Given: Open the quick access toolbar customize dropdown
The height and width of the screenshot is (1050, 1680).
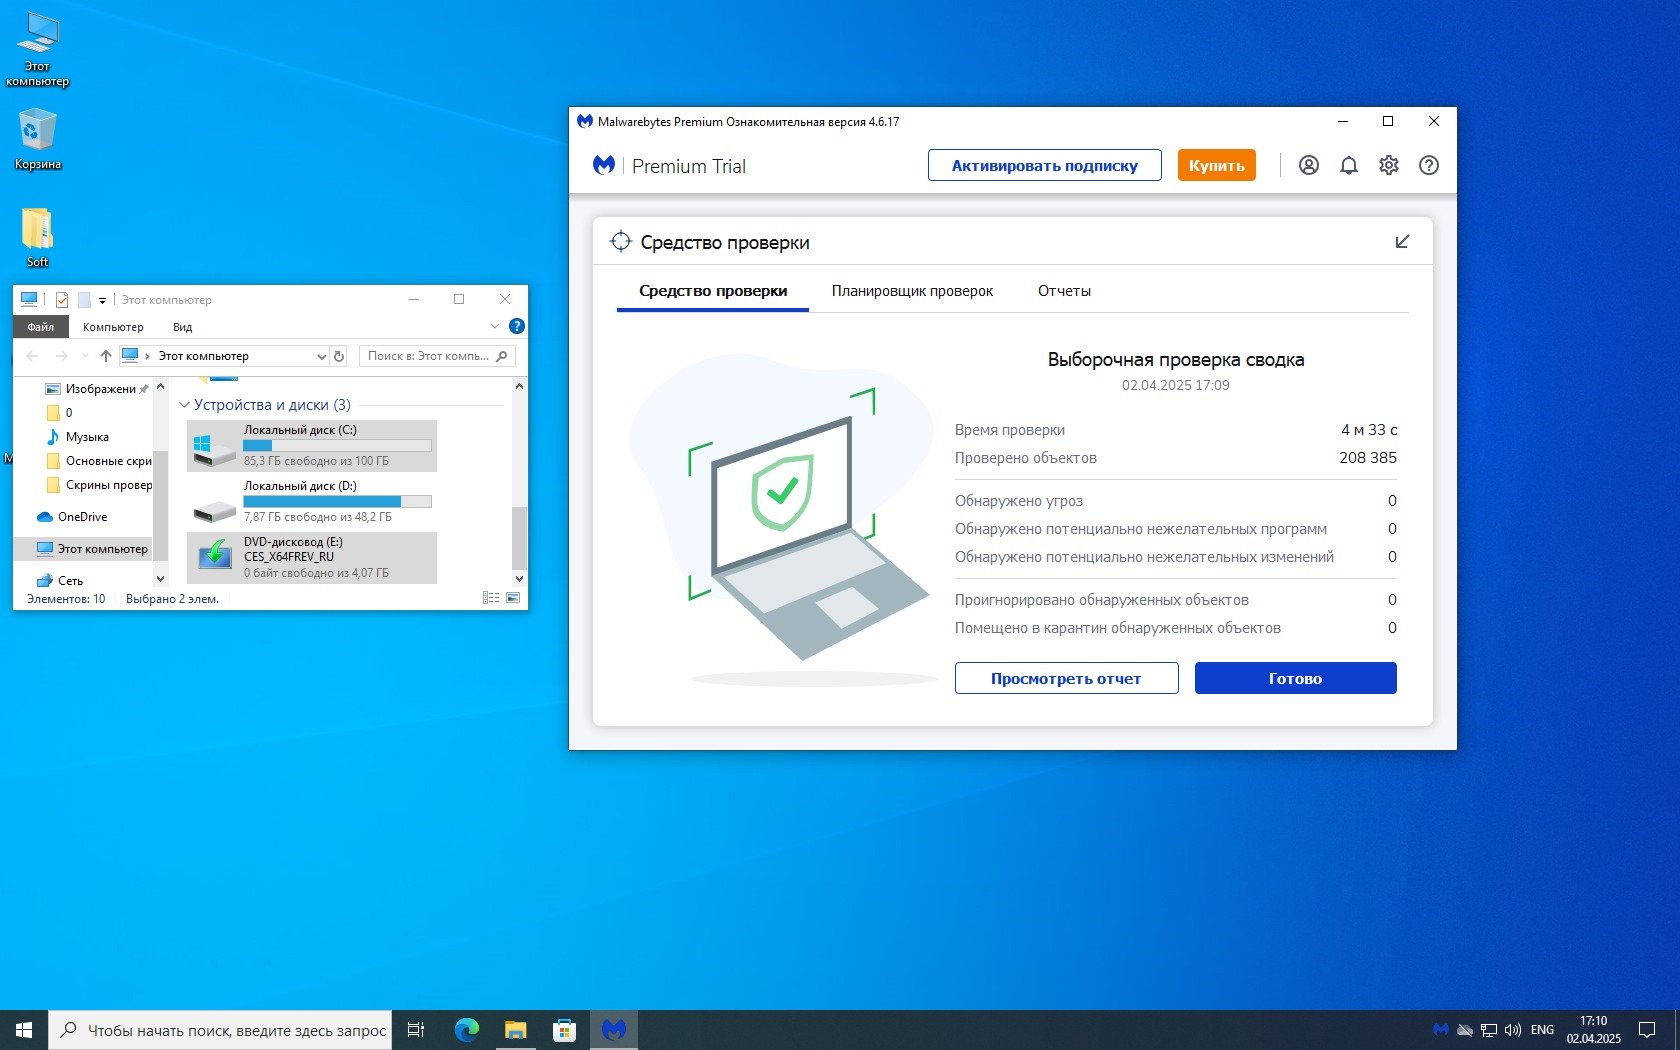Looking at the screenshot, I should tap(102, 300).
